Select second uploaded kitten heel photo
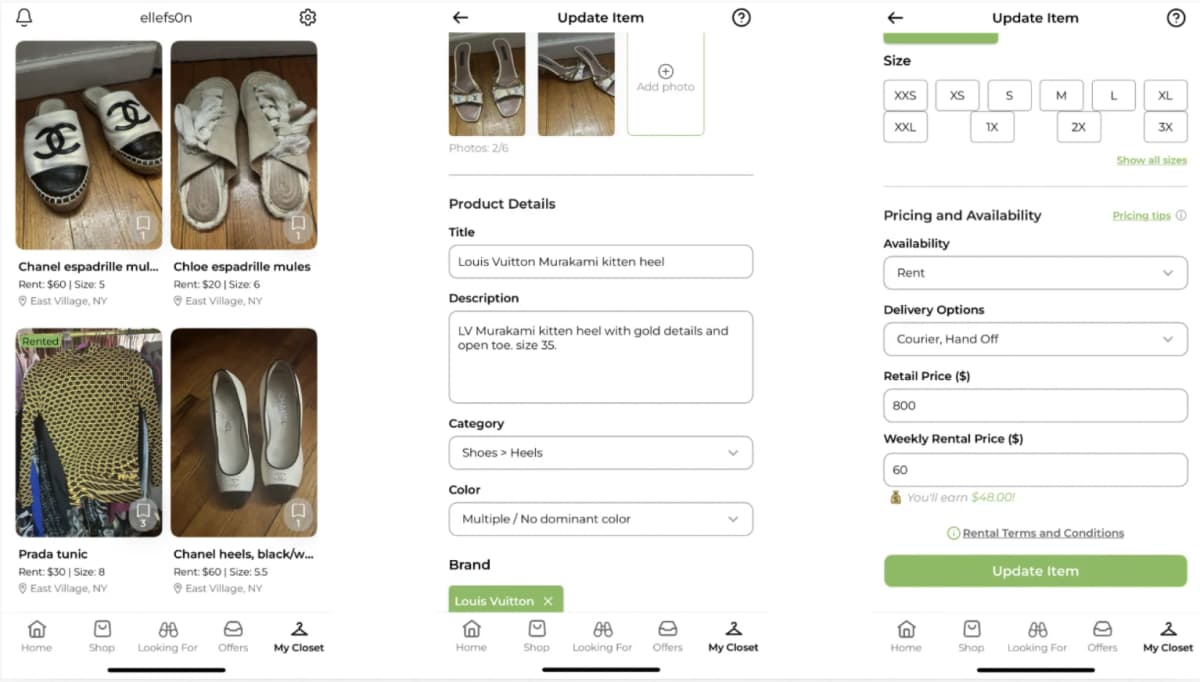 (x=576, y=83)
